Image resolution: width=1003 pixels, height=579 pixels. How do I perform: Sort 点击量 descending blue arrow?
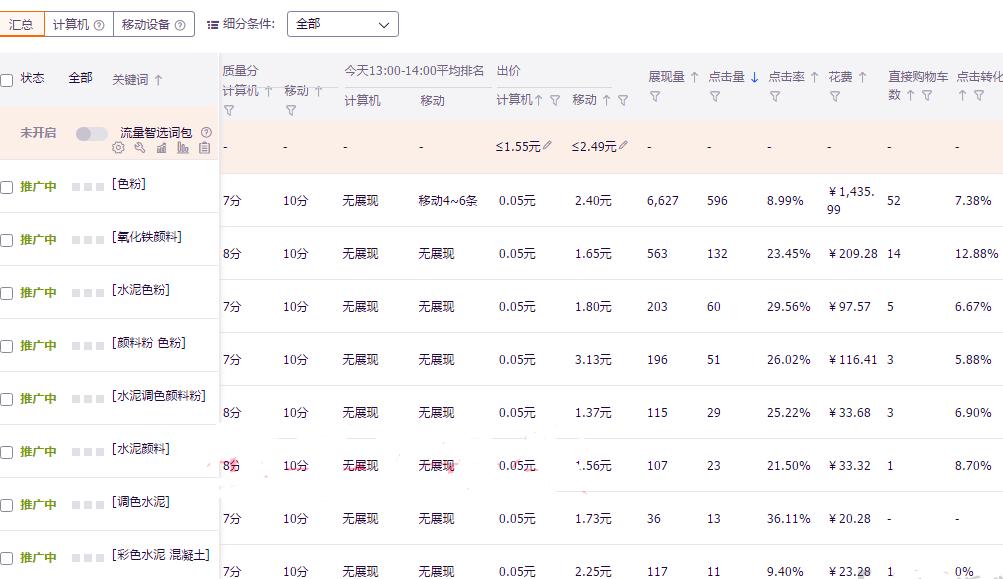click(x=754, y=77)
